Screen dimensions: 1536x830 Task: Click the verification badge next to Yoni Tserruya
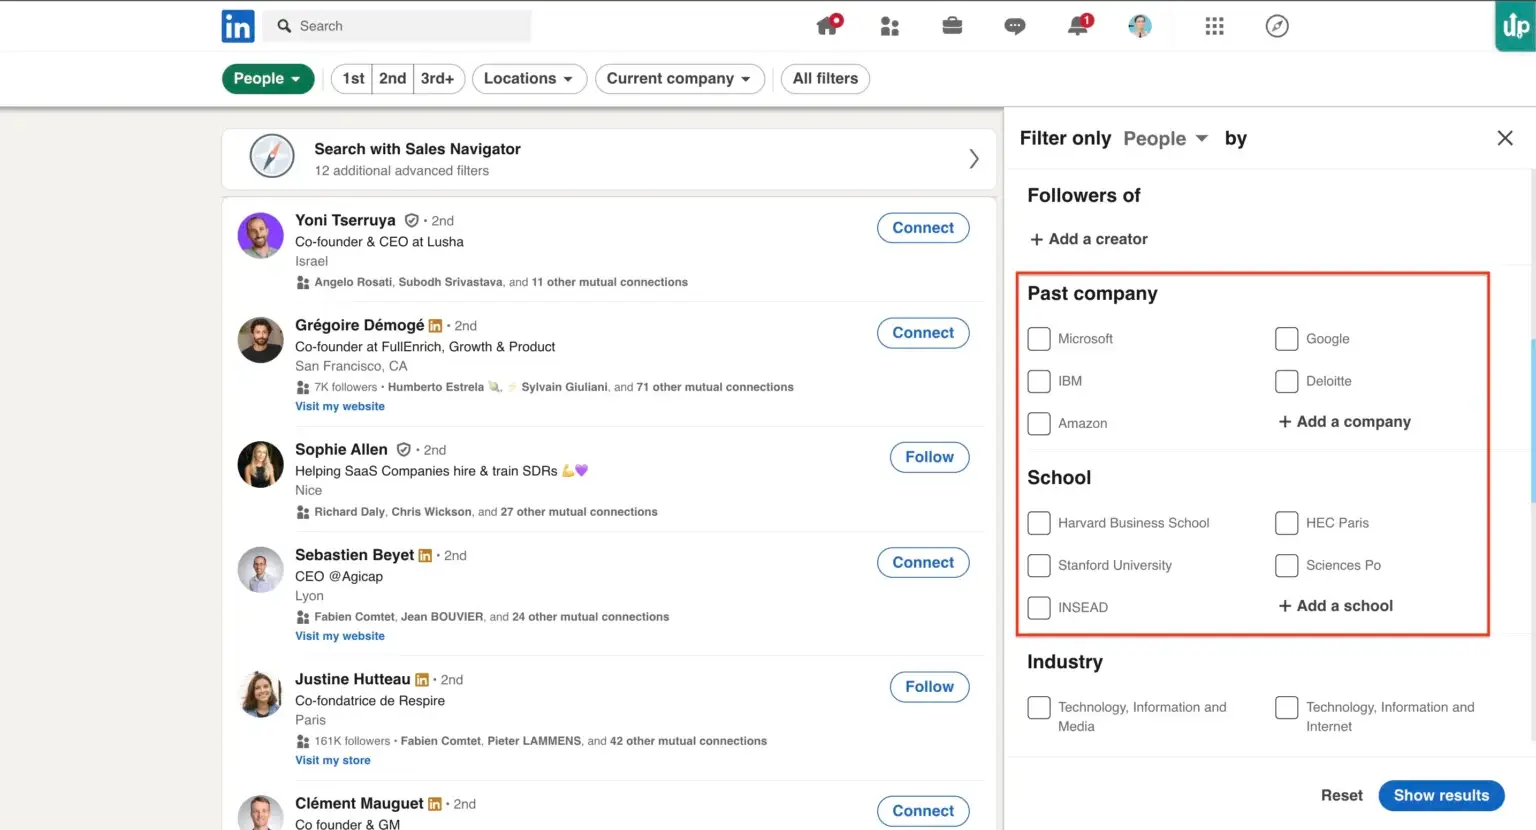(411, 220)
